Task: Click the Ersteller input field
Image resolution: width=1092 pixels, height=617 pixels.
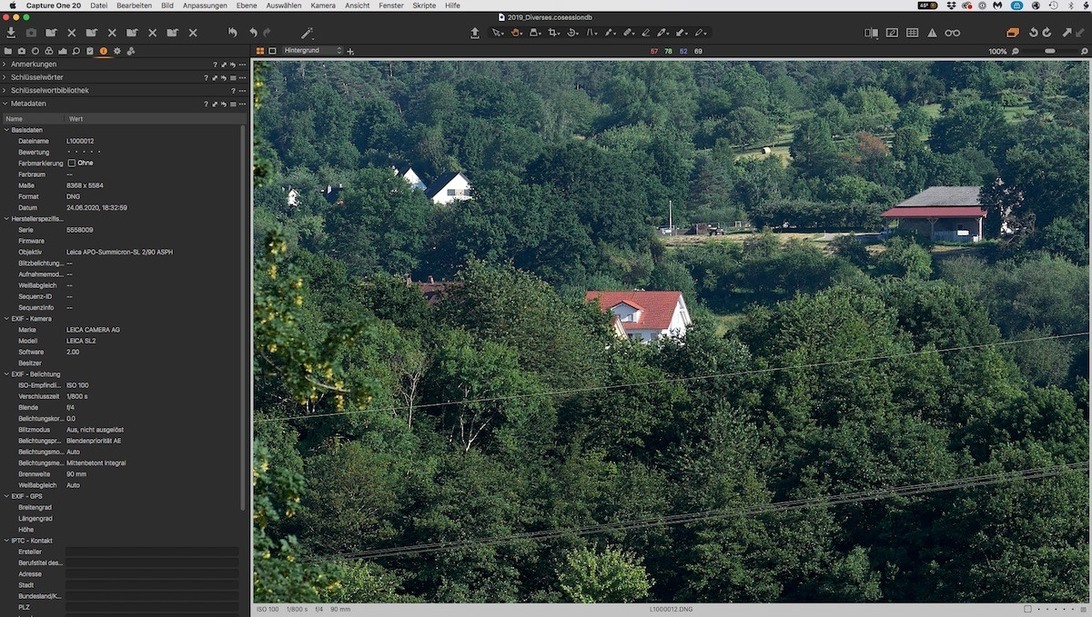Action: coord(152,552)
